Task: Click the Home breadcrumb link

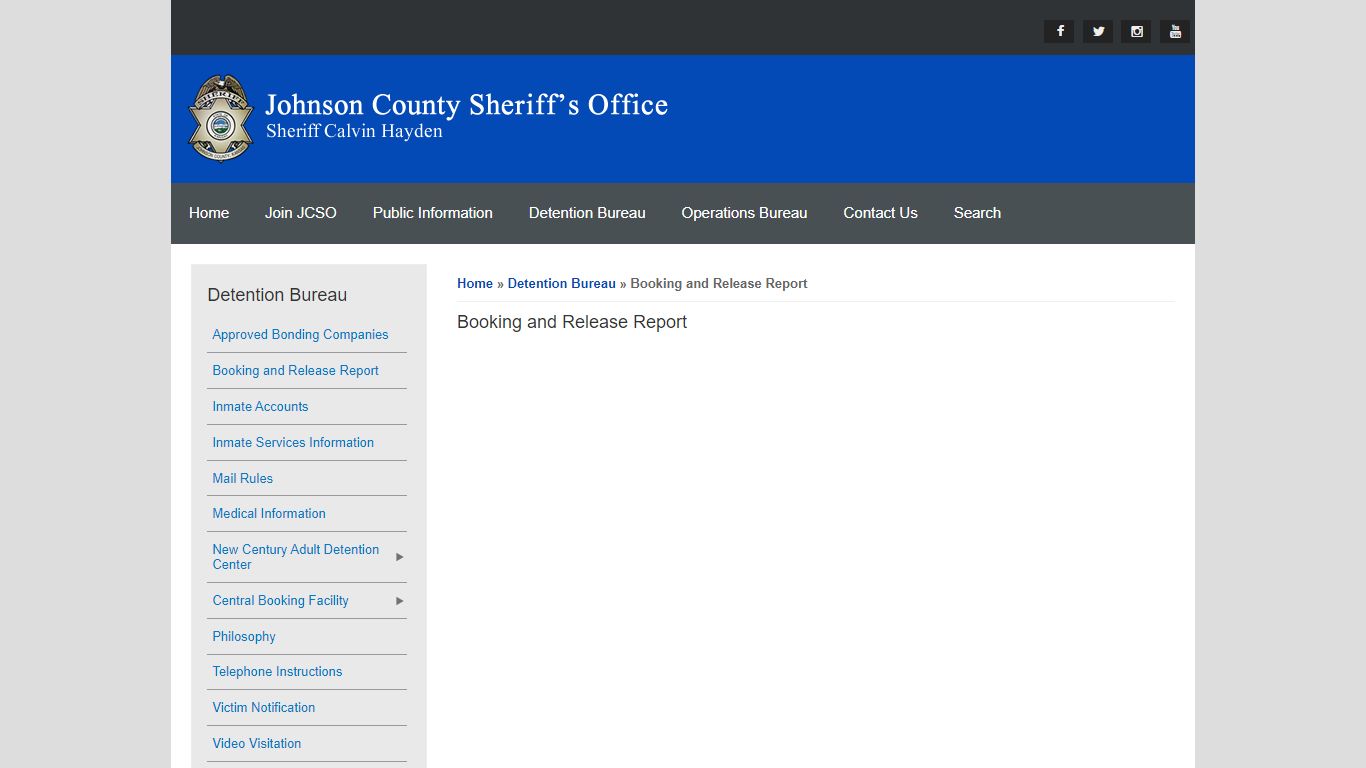Action: coord(475,284)
